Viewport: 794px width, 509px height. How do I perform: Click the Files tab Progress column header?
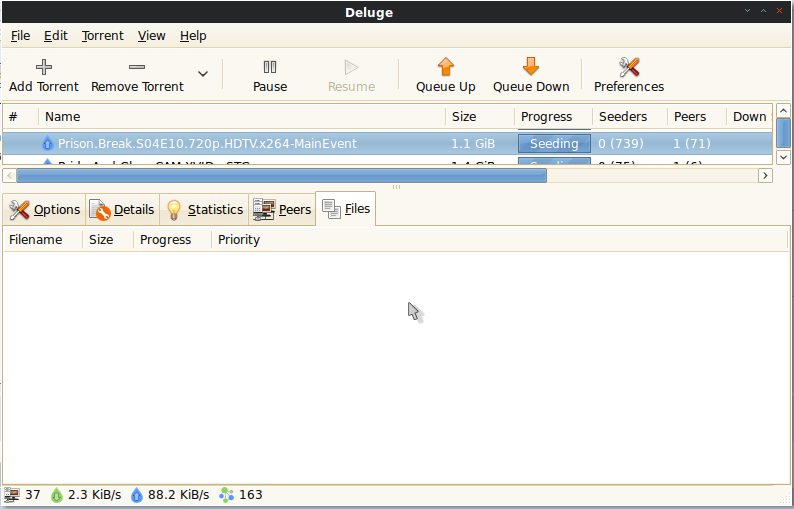172,240
